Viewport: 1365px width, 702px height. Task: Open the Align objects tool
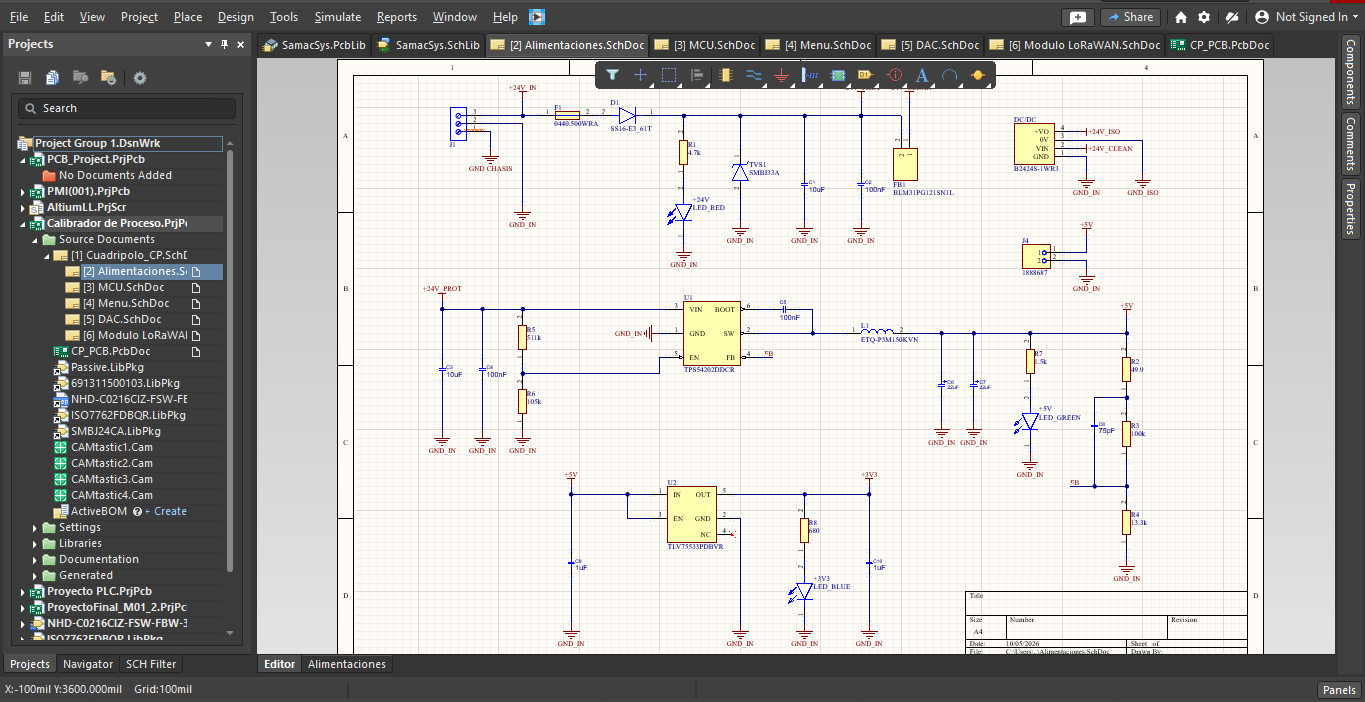[697, 75]
